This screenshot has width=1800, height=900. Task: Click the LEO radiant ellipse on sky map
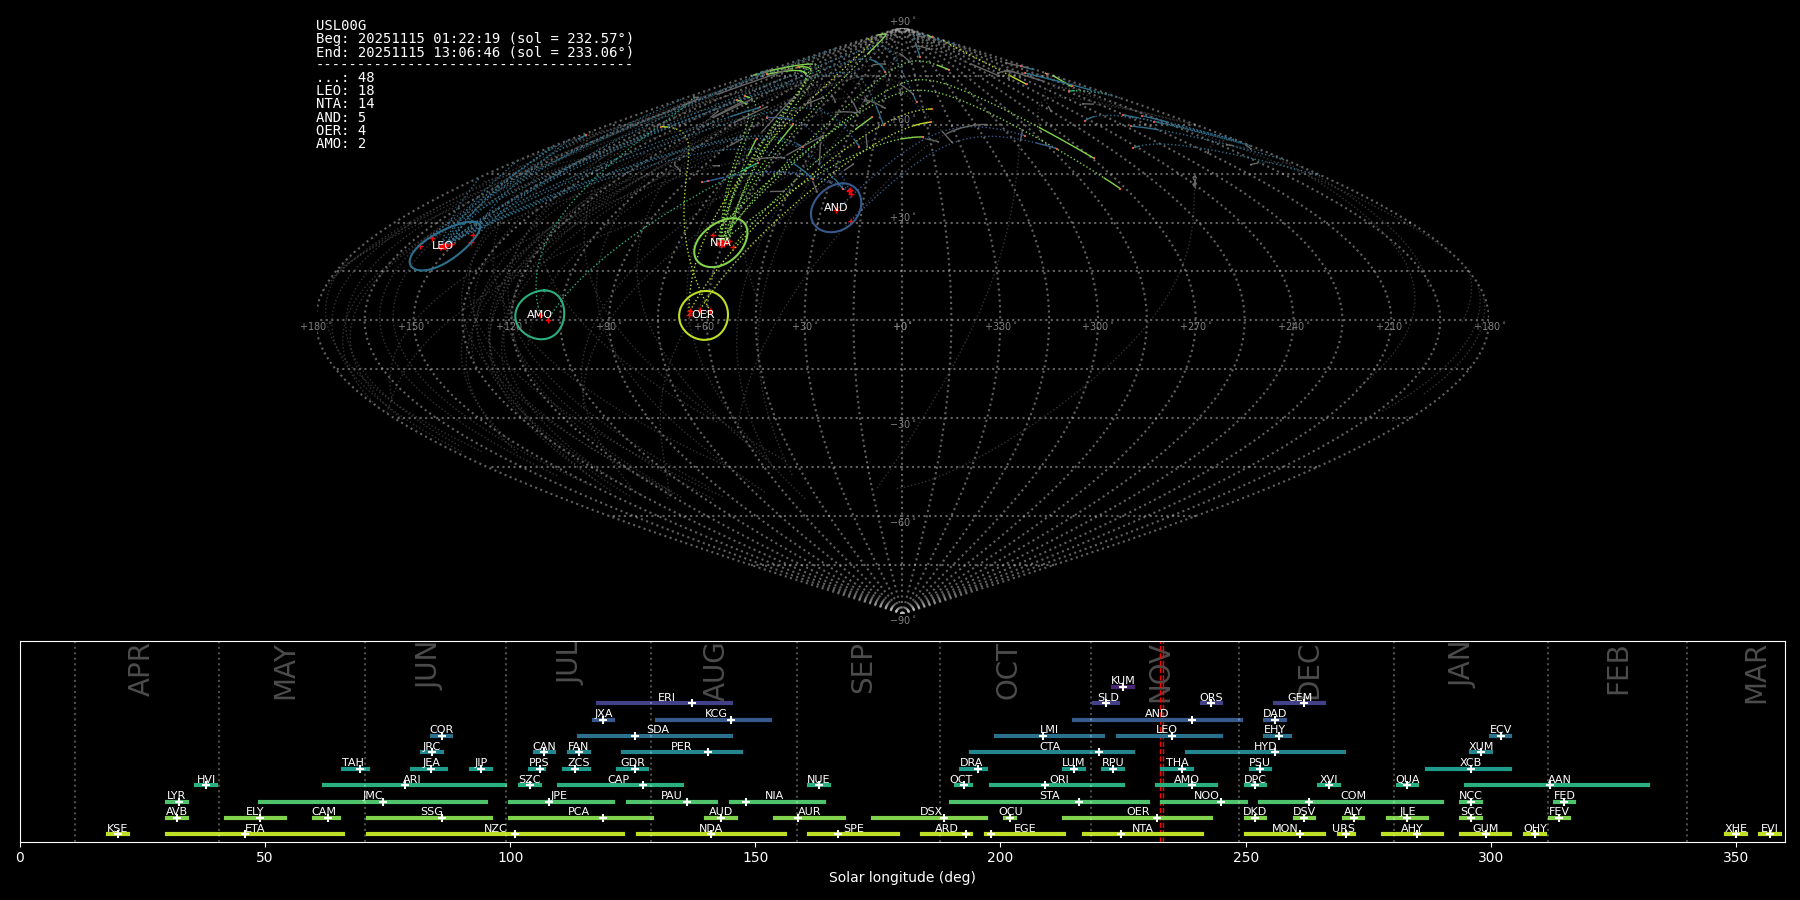point(444,246)
